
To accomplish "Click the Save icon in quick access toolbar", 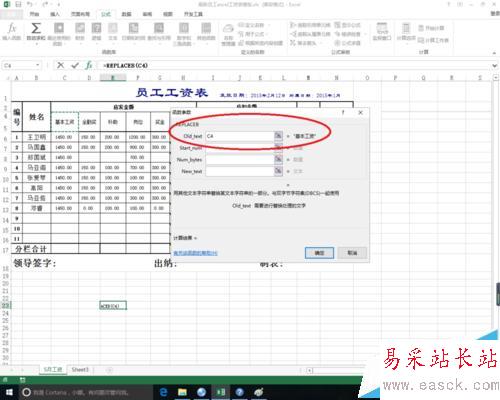I will click(18, 4).
